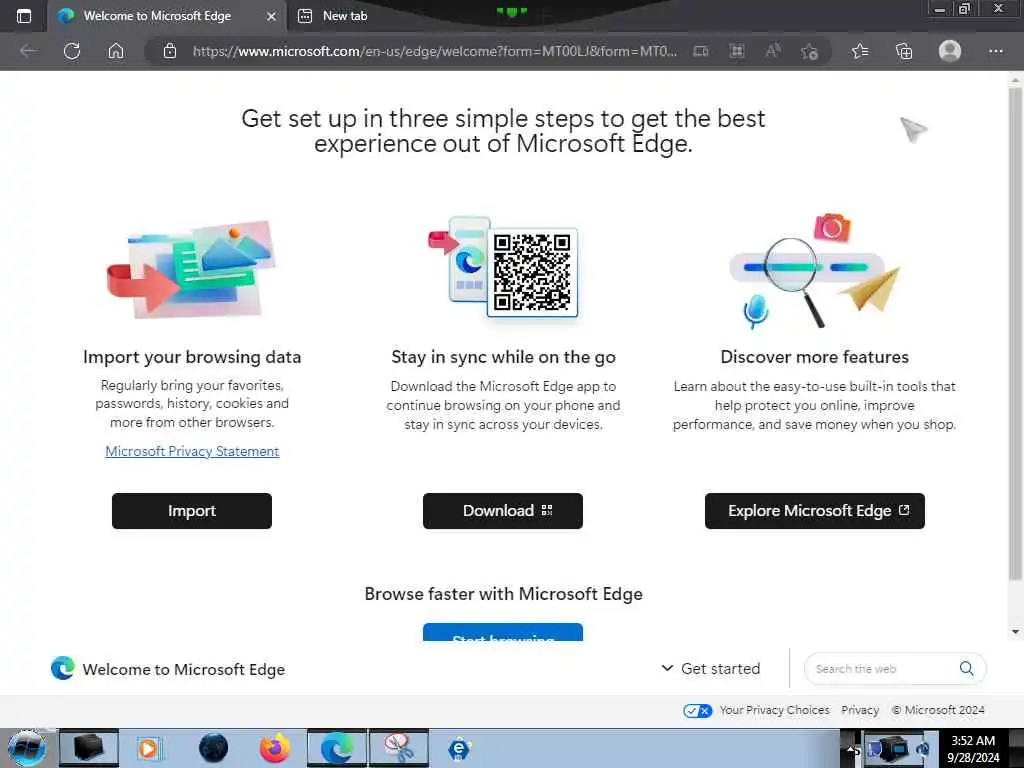Open Firefox from the taskbar
This screenshot has height=768, width=1024.
tap(275, 748)
